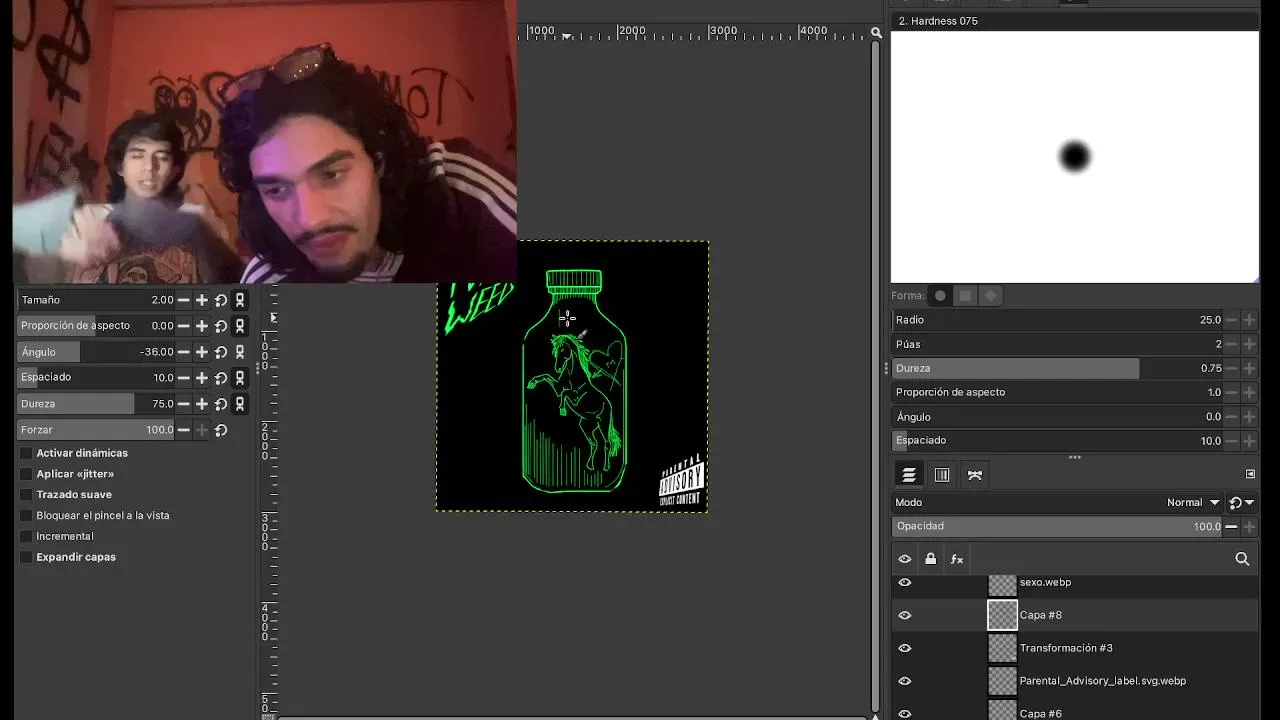
Task: Reset the Ángulo value in tool options
Action: pyautogui.click(x=221, y=352)
